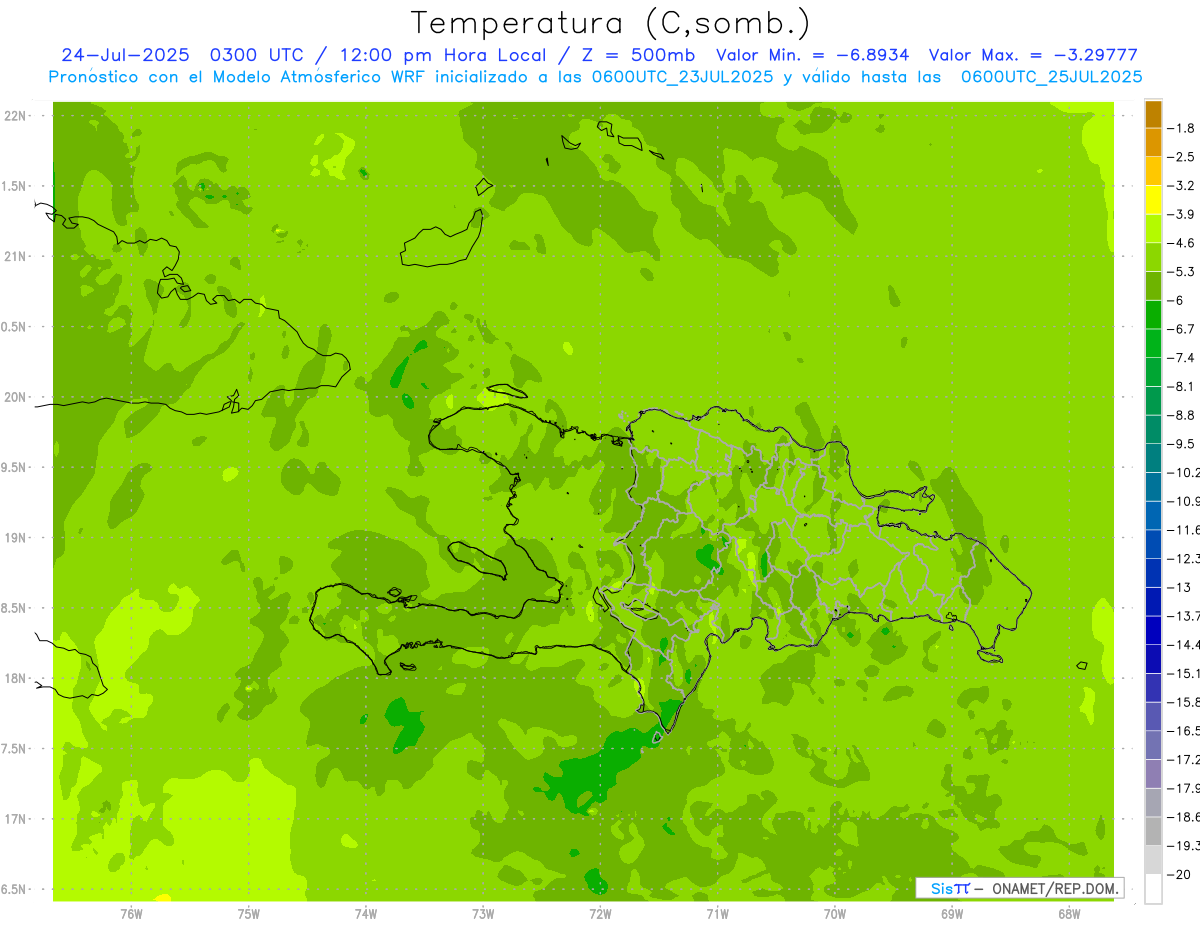Click the "73W" longitude label
Screen dimensions: 1200x927
tap(483, 914)
